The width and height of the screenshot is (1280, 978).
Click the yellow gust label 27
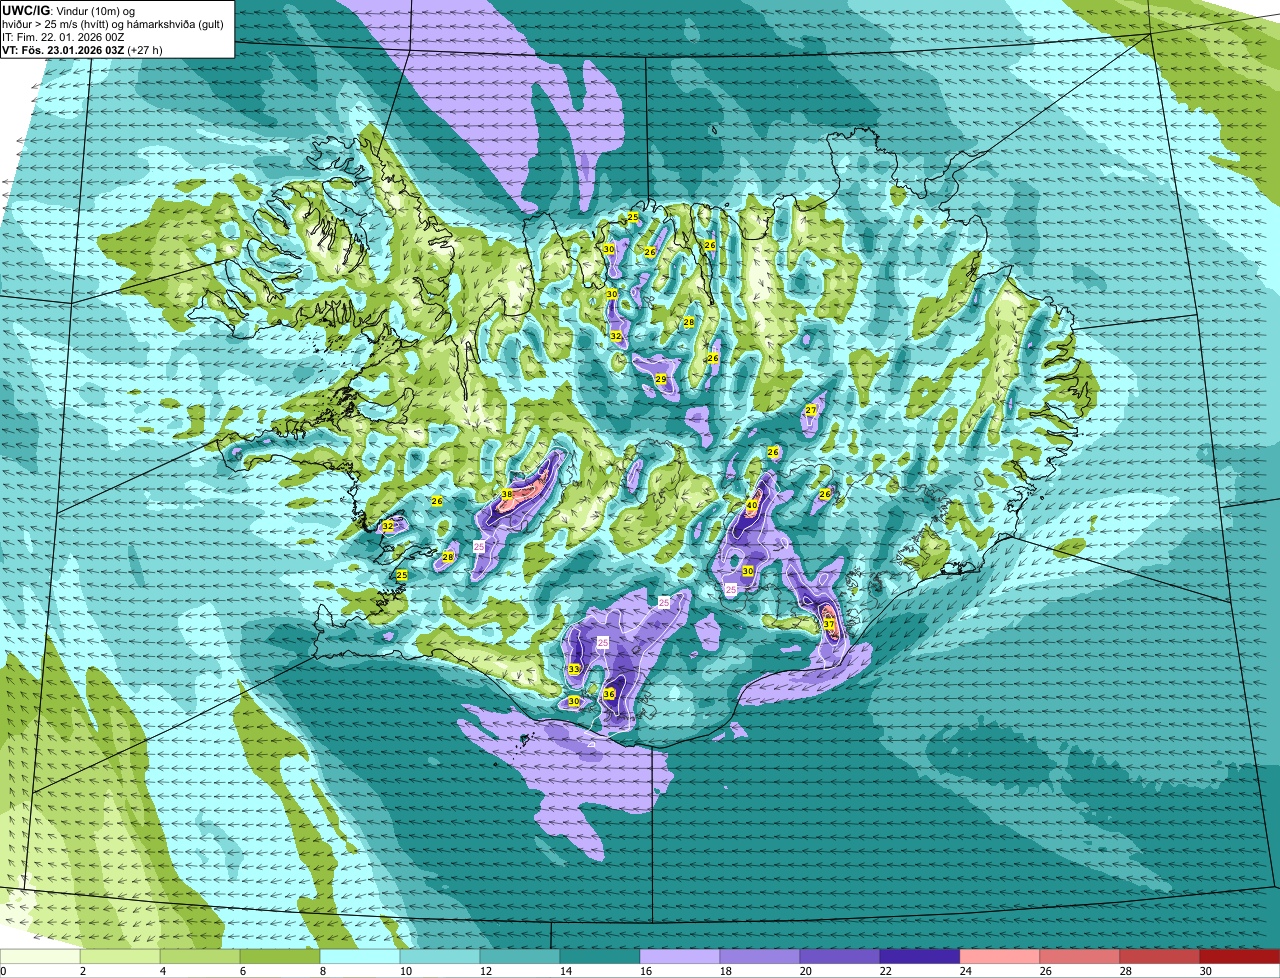[x=811, y=410]
